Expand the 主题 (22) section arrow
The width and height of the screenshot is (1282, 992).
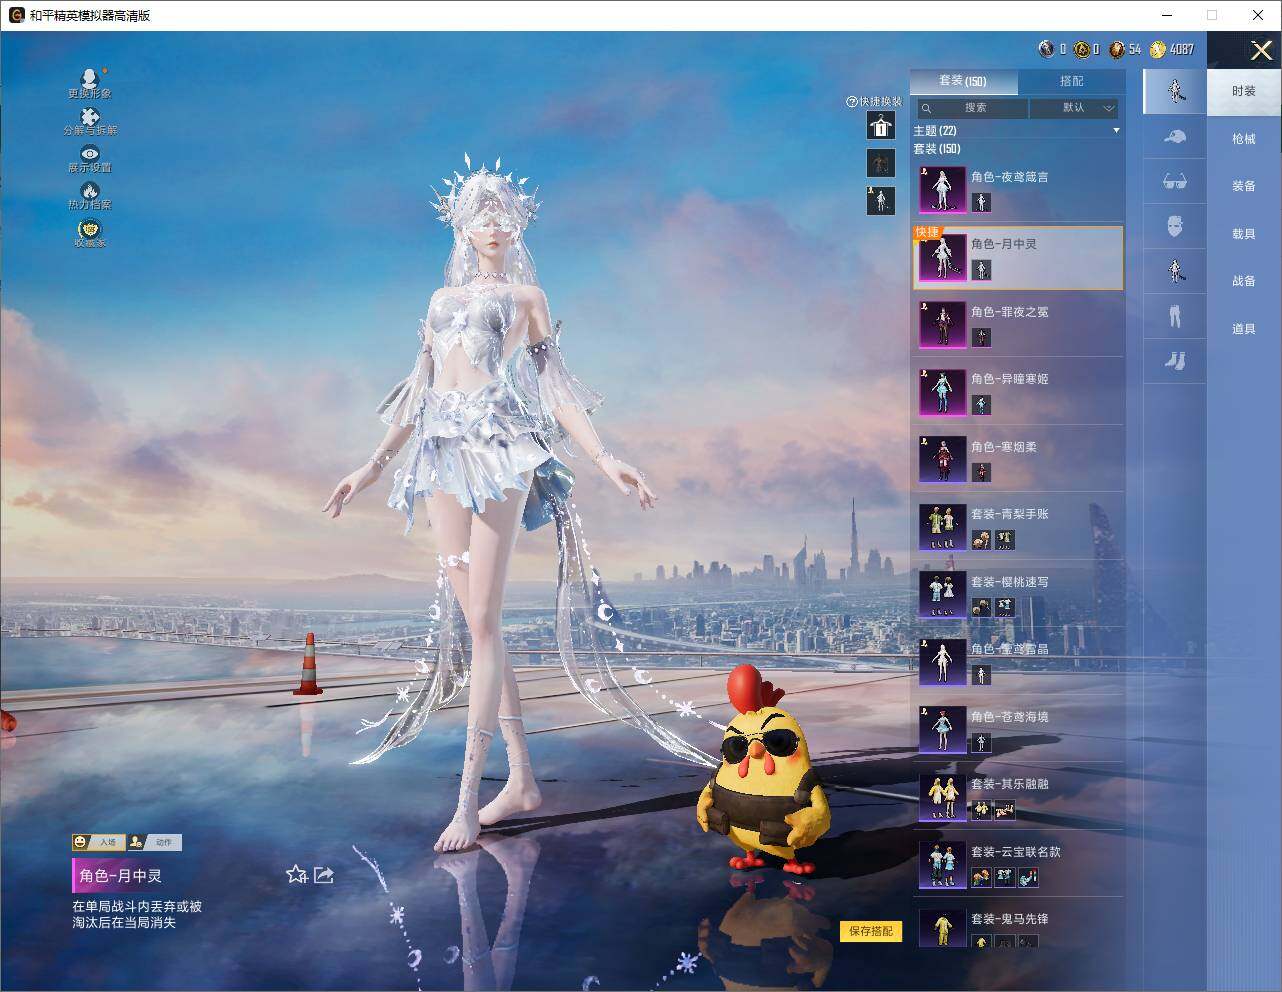point(1116,130)
